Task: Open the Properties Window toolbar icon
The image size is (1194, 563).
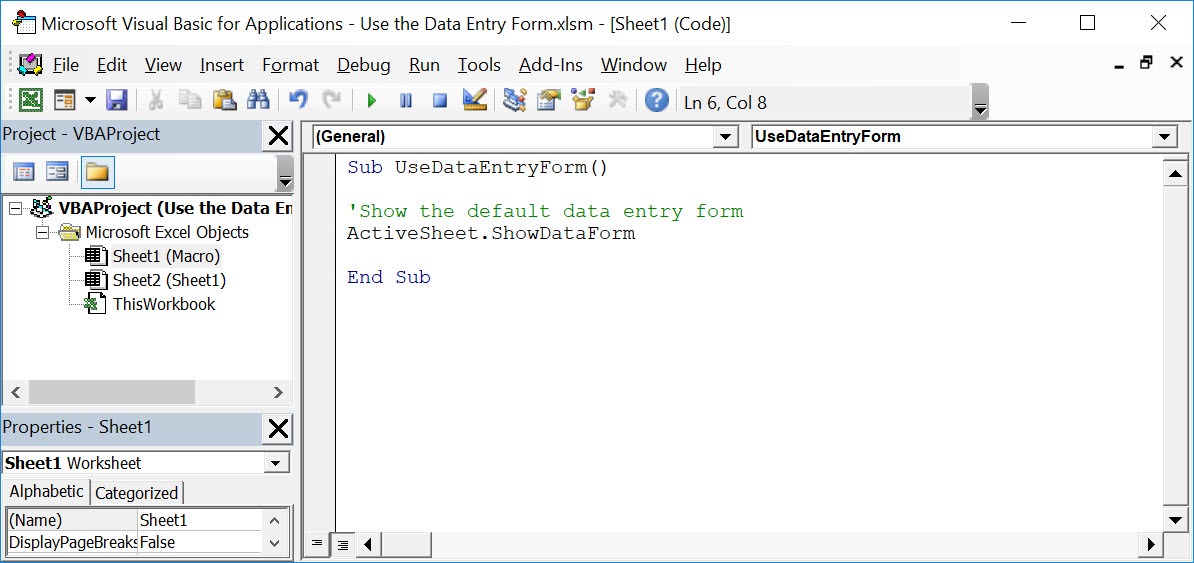Action: (x=549, y=100)
